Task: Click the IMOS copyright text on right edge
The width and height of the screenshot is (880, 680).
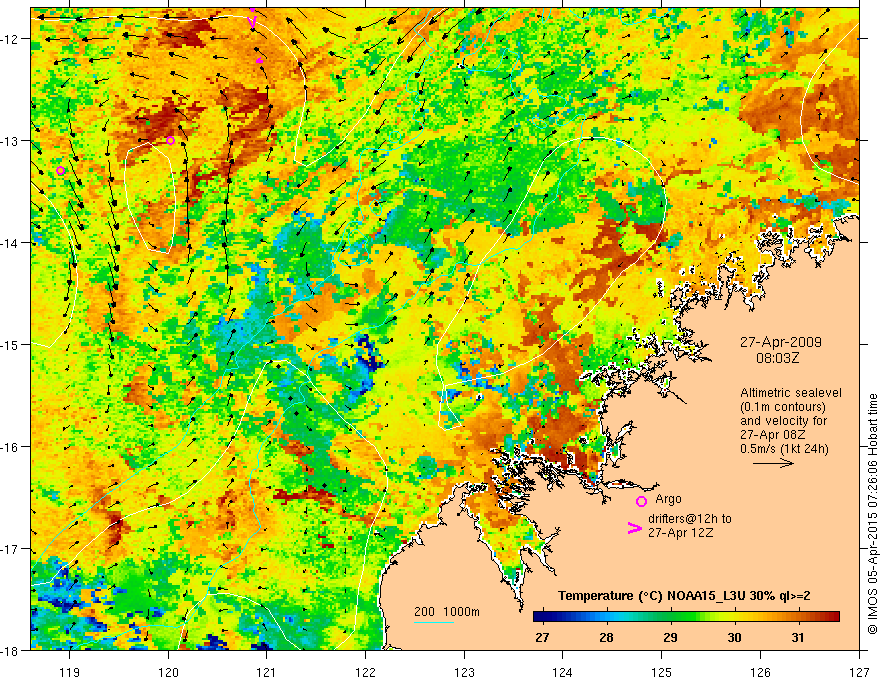Action: point(872,514)
